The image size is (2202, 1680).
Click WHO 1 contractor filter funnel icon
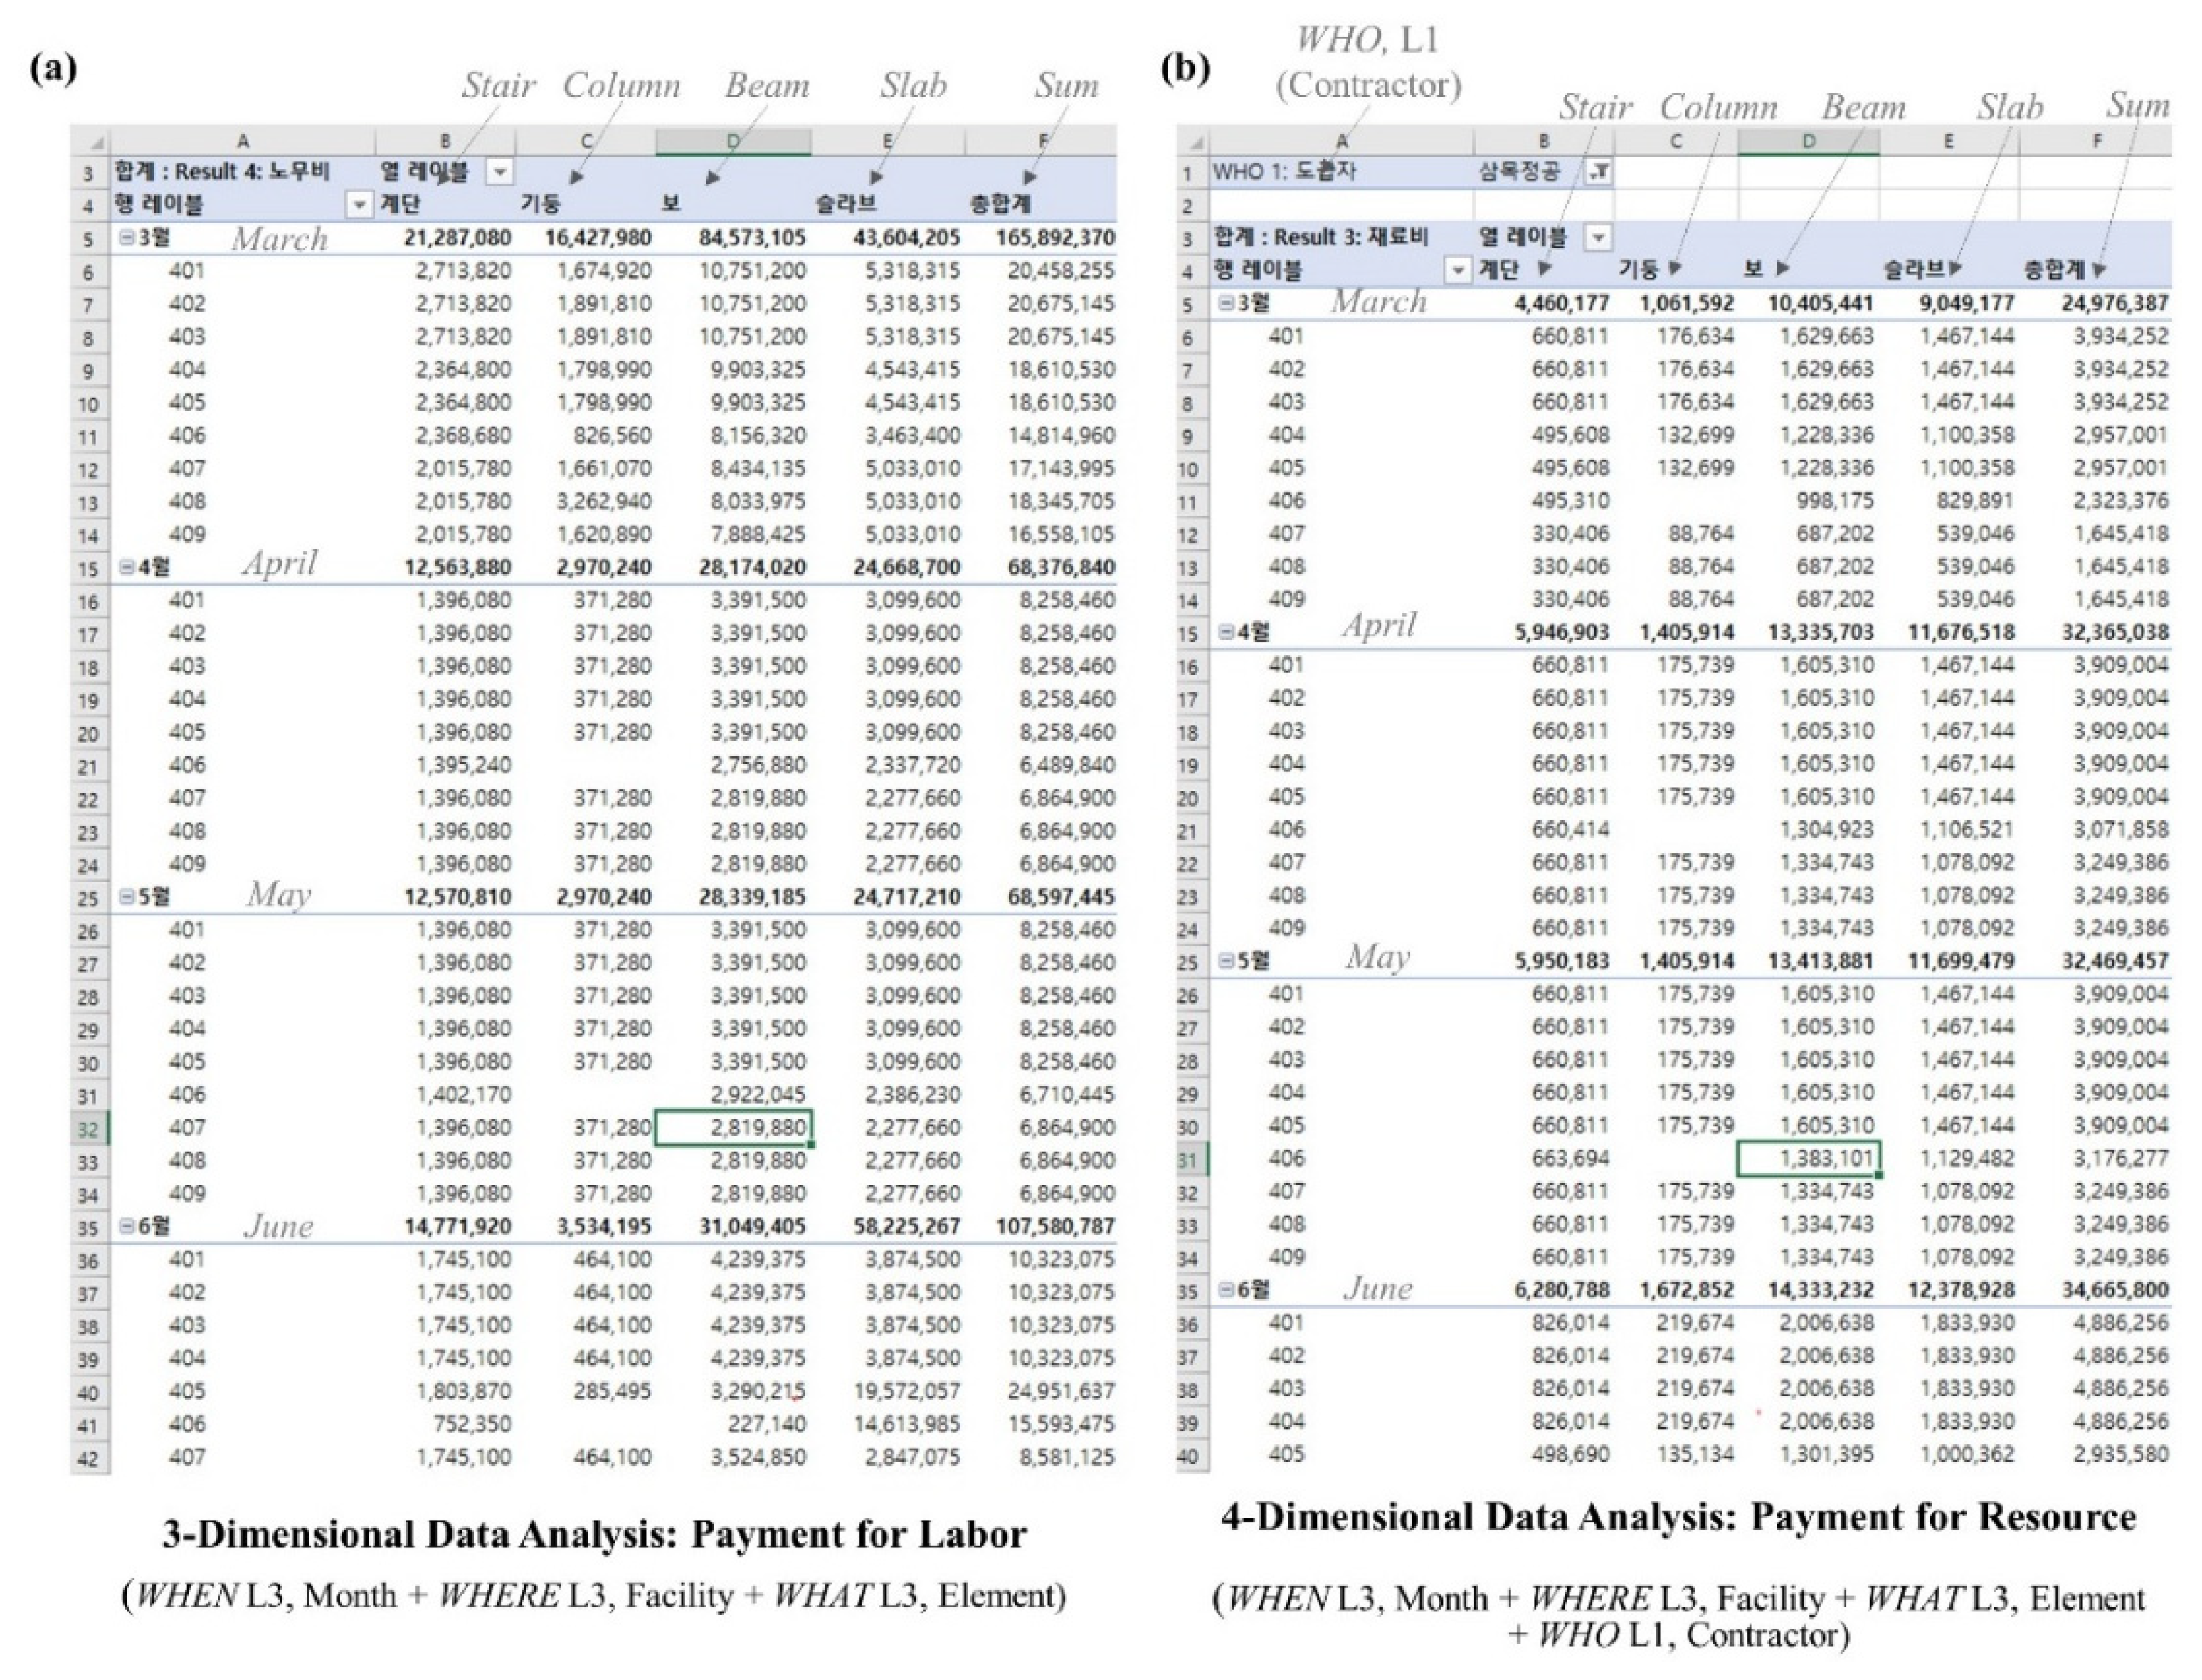(x=1600, y=172)
